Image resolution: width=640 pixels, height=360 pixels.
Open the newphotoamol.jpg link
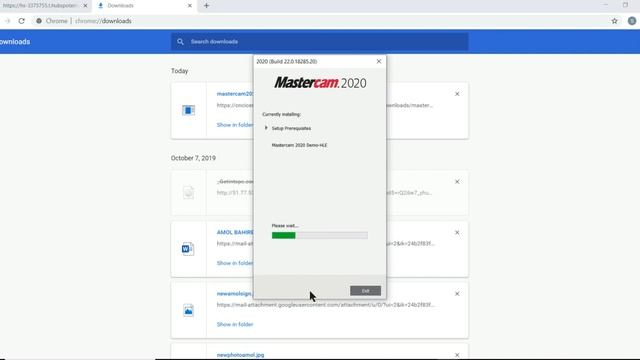click(240, 355)
